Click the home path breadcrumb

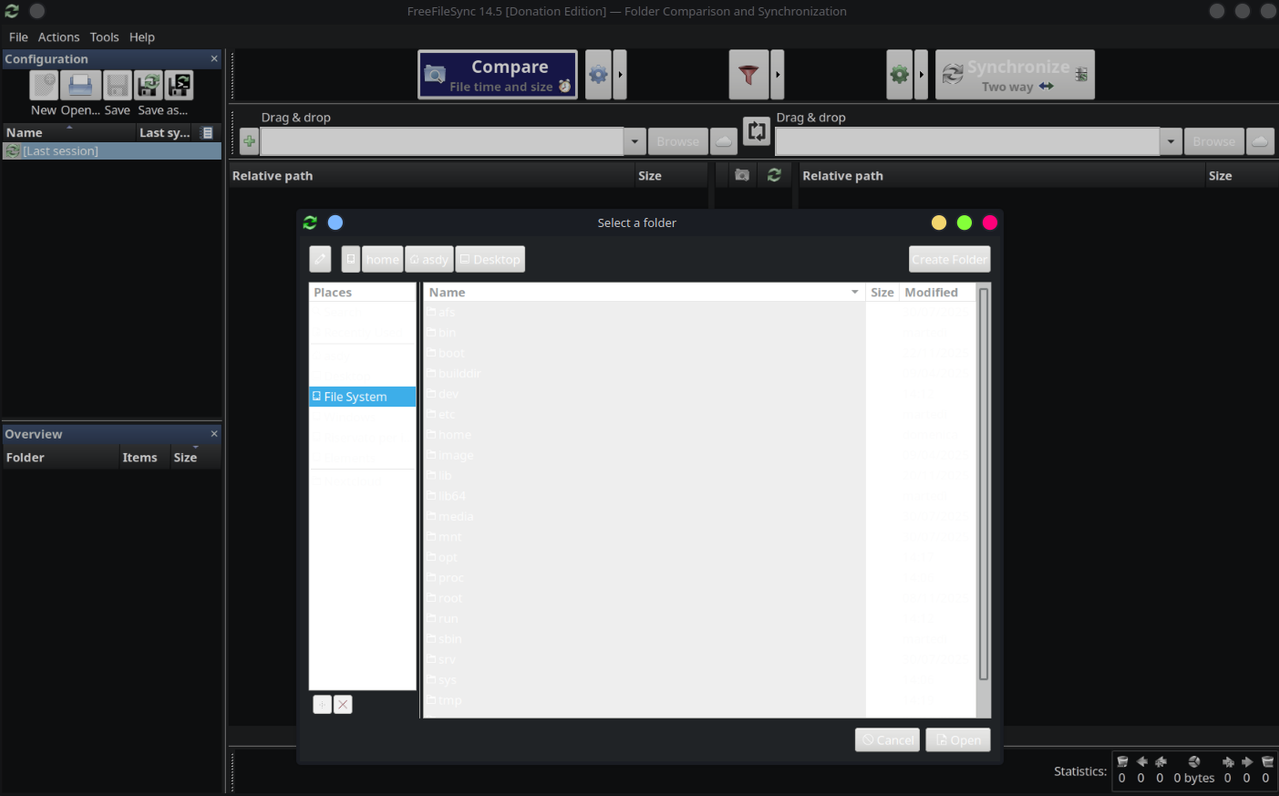pos(382,259)
